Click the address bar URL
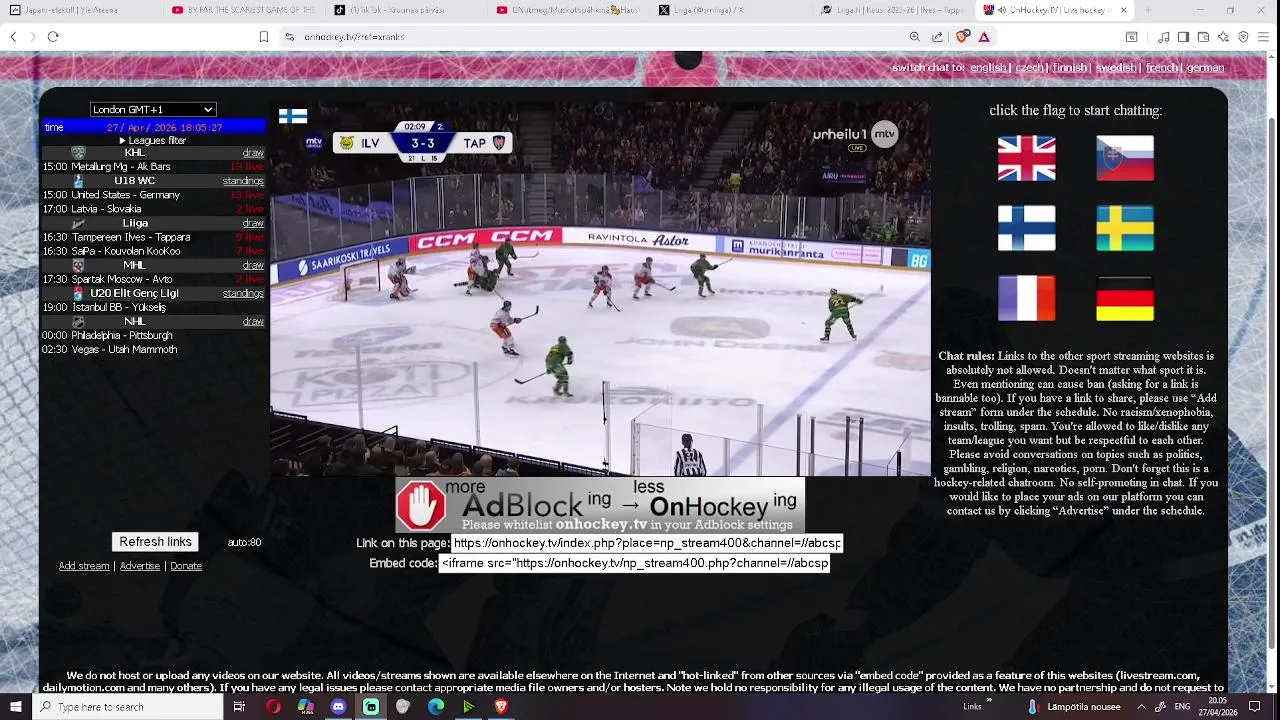1280x720 pixels. [x=354, y=37]
